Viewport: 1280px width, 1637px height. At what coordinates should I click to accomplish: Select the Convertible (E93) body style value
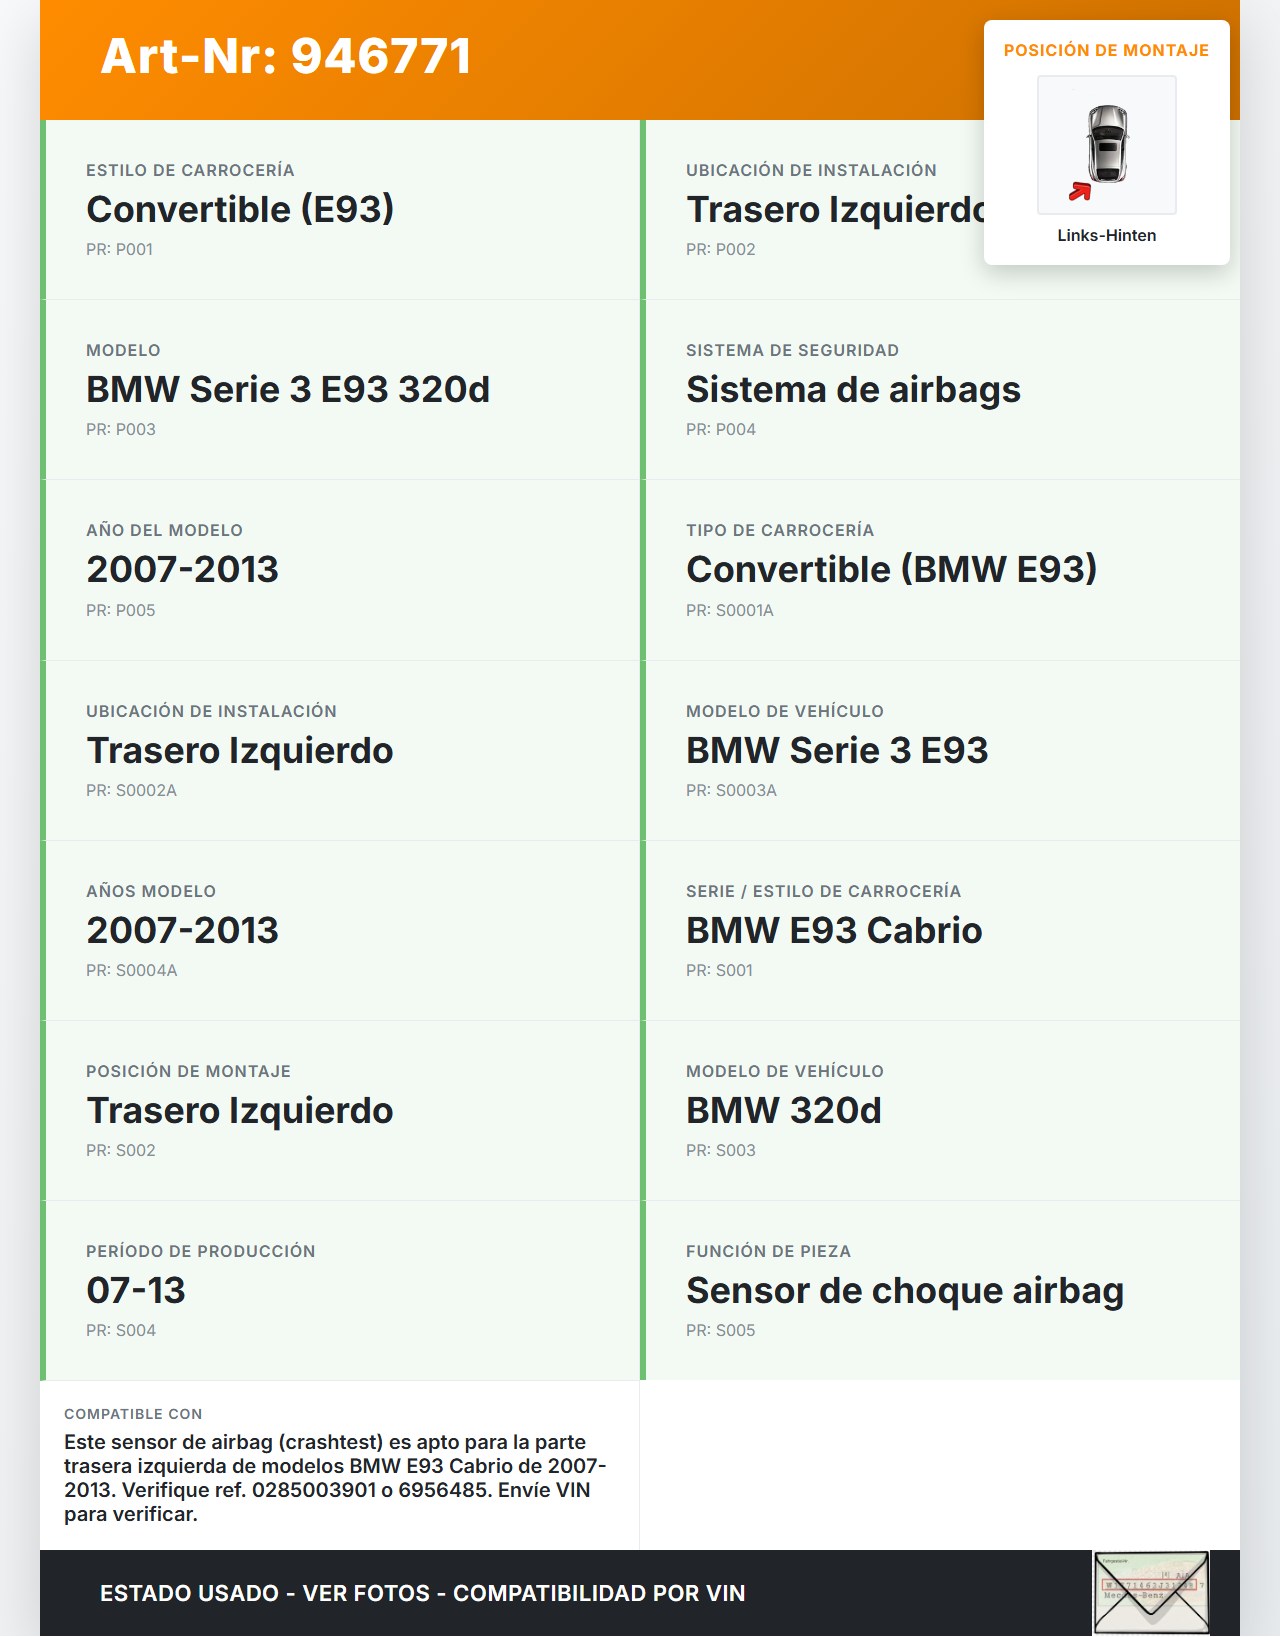pyautogui.click(x=240, y=209)
